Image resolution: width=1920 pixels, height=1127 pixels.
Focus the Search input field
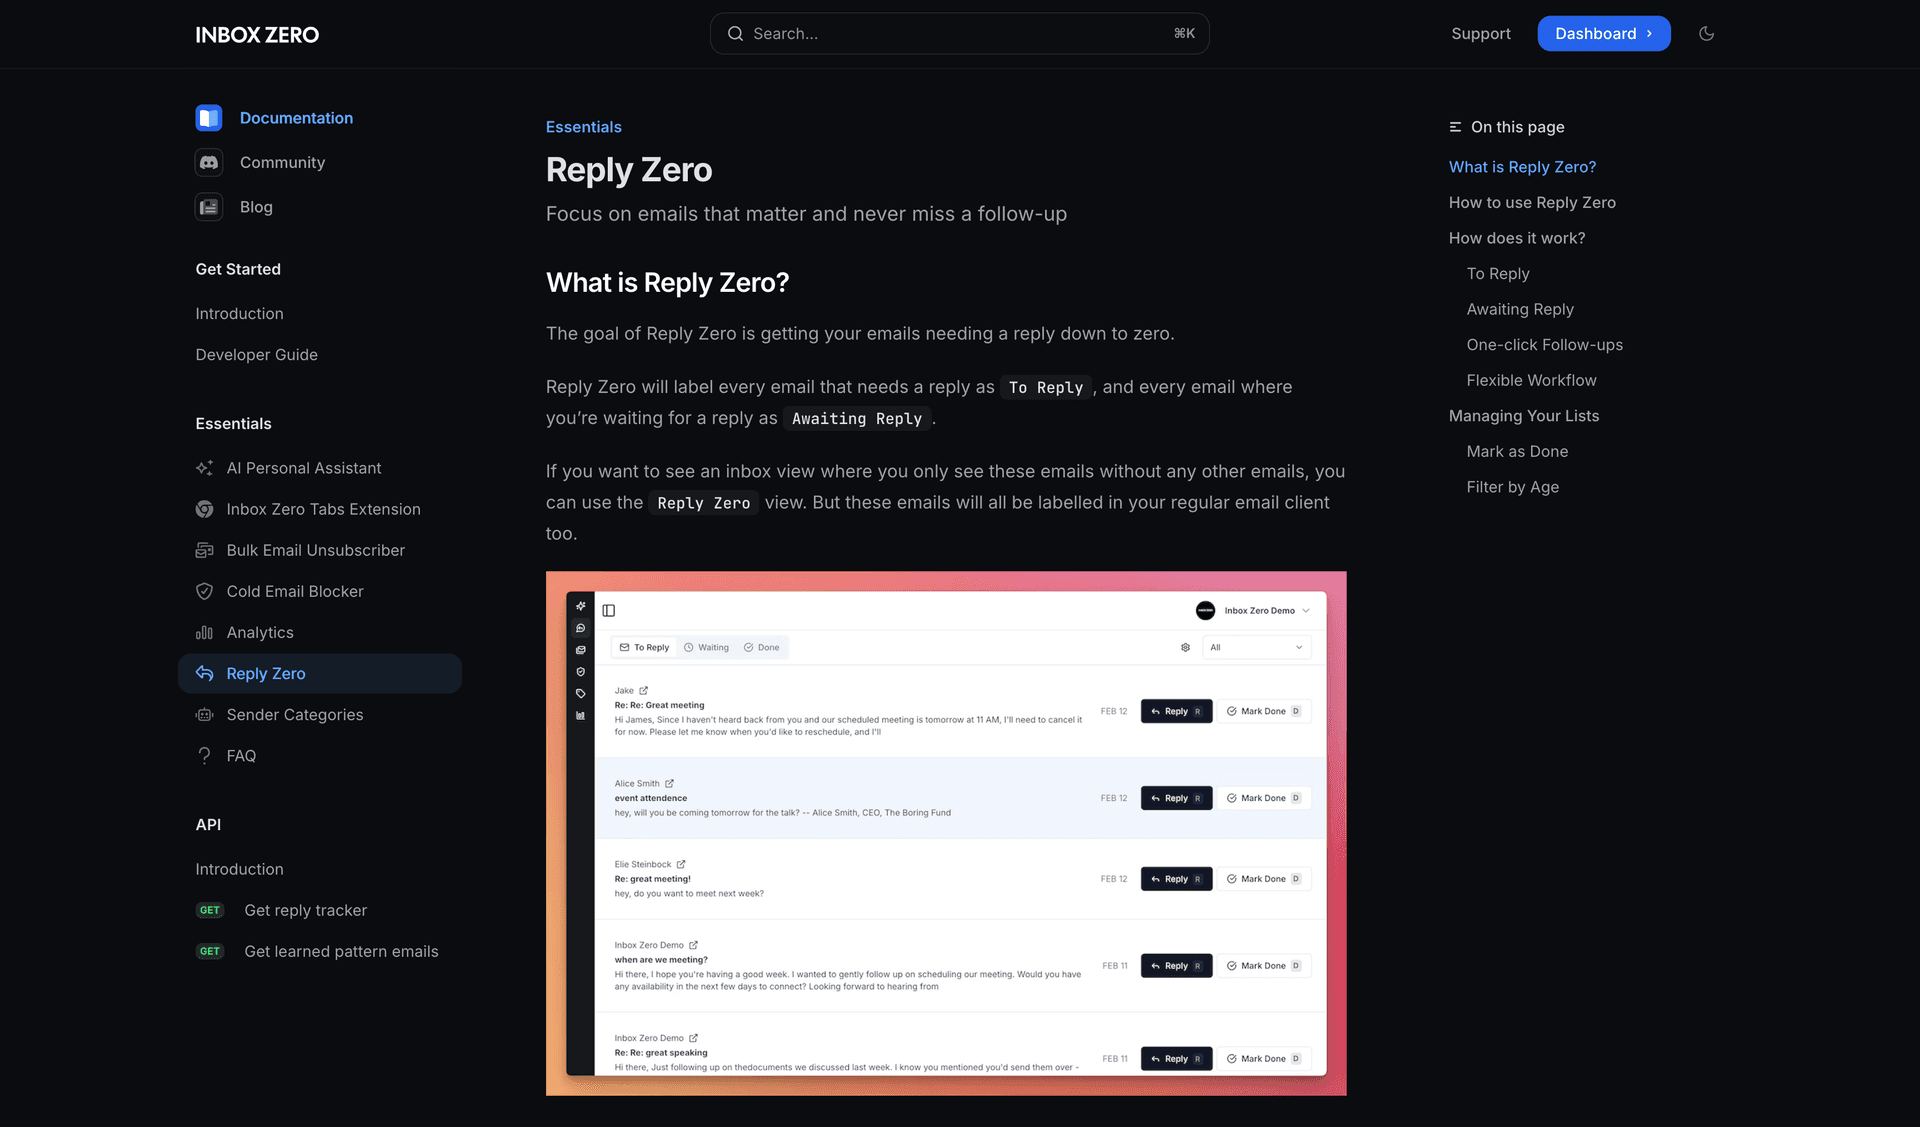pyautogui.click(x=958, y=34)
